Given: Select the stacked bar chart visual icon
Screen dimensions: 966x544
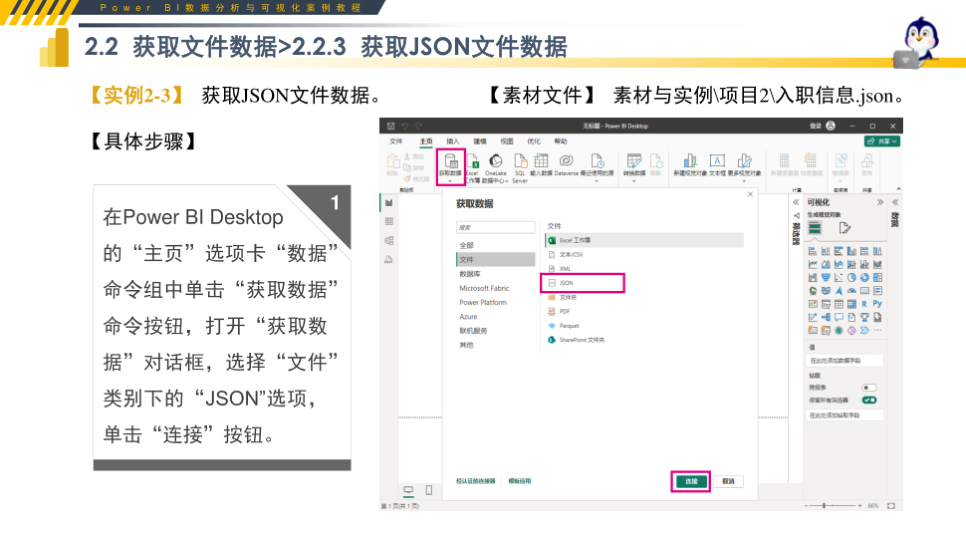Looking at the screenshot, I should click(813, 251).
